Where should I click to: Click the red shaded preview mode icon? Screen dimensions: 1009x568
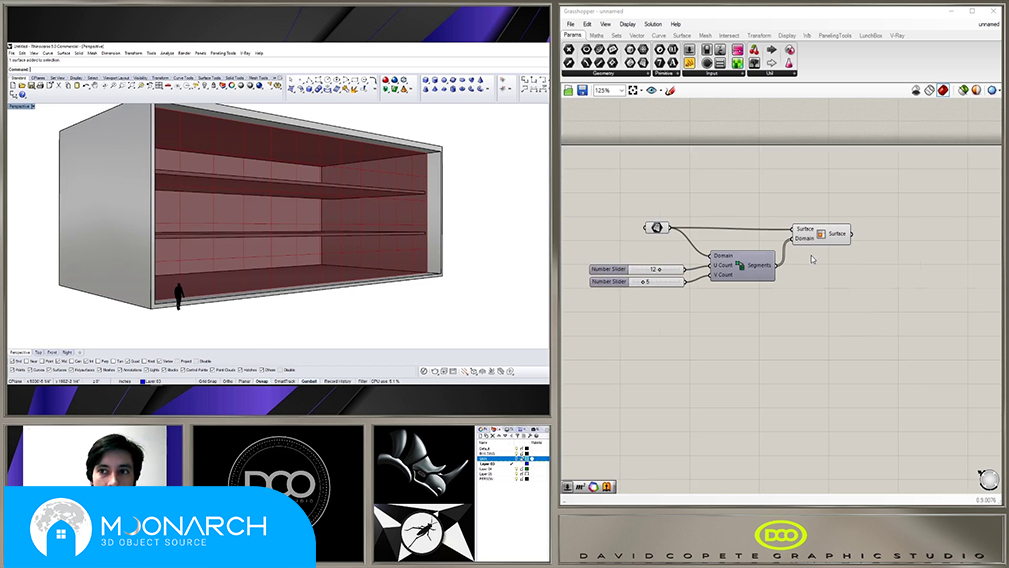coord(943,91)
